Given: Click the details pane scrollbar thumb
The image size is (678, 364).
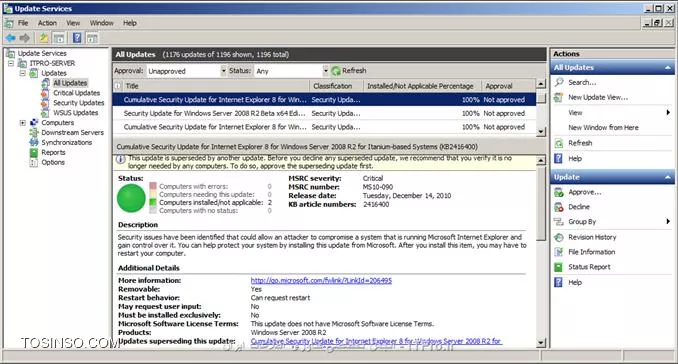Looking at the screenshot, I should [x=541, y=203].
